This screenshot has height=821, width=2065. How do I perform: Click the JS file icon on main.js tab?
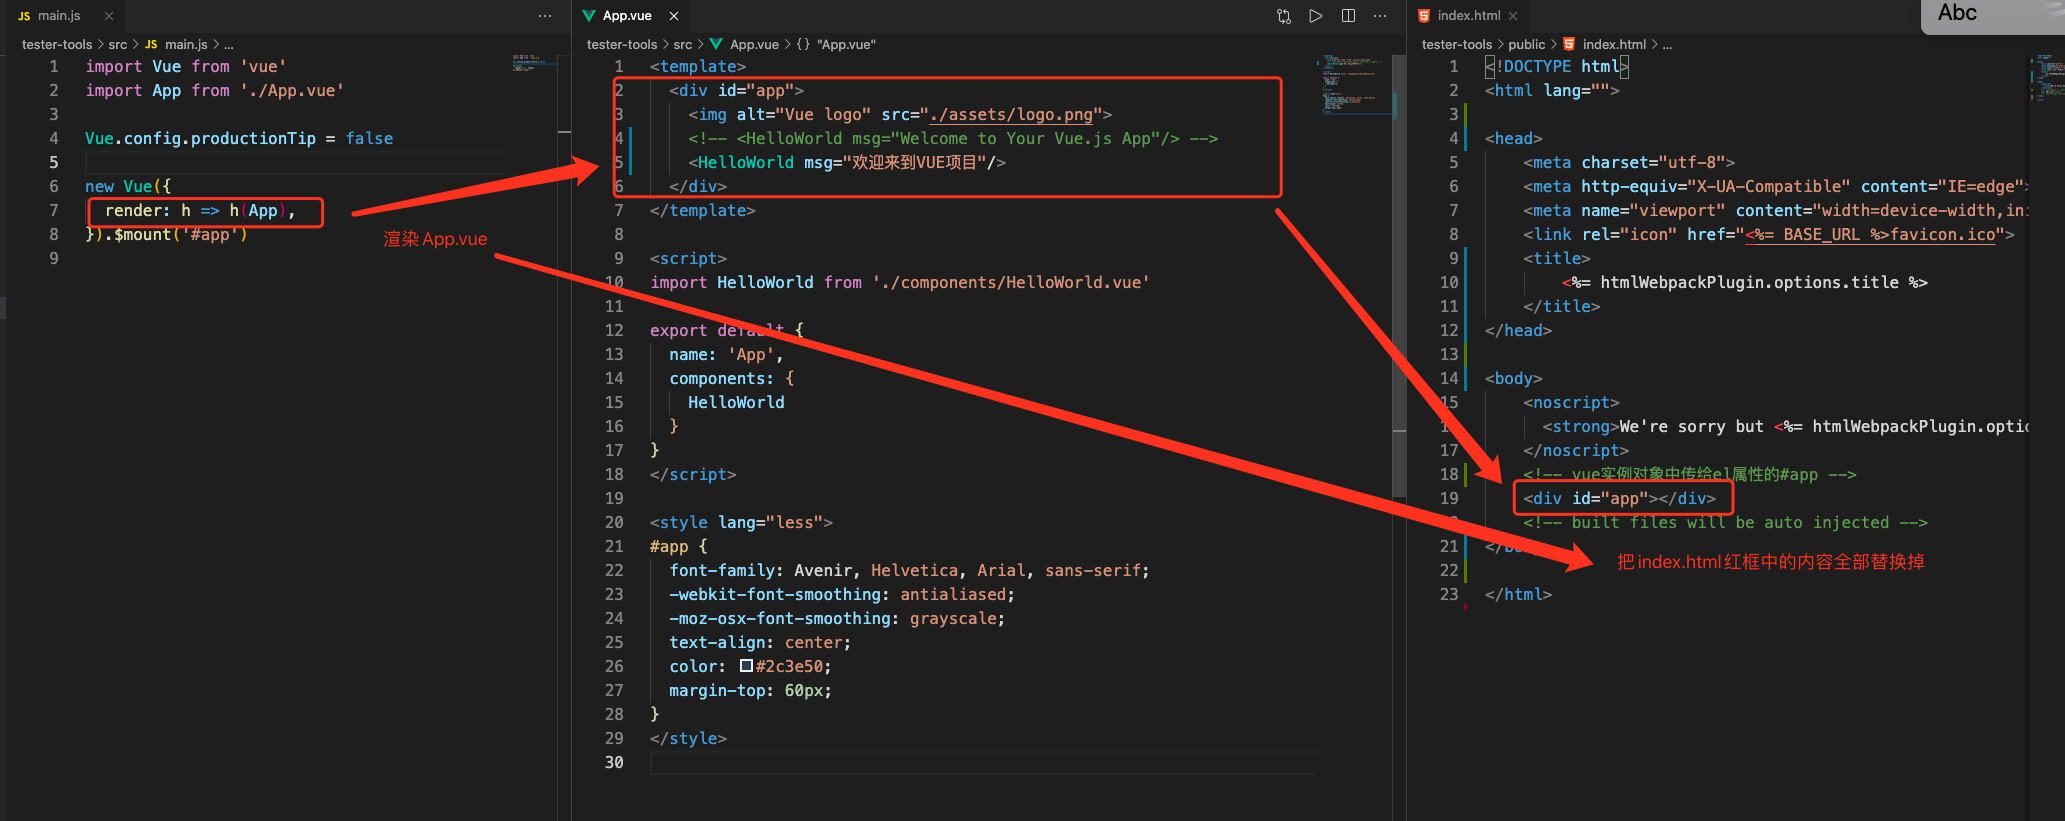pyautogui.click(x=24, y=16)
